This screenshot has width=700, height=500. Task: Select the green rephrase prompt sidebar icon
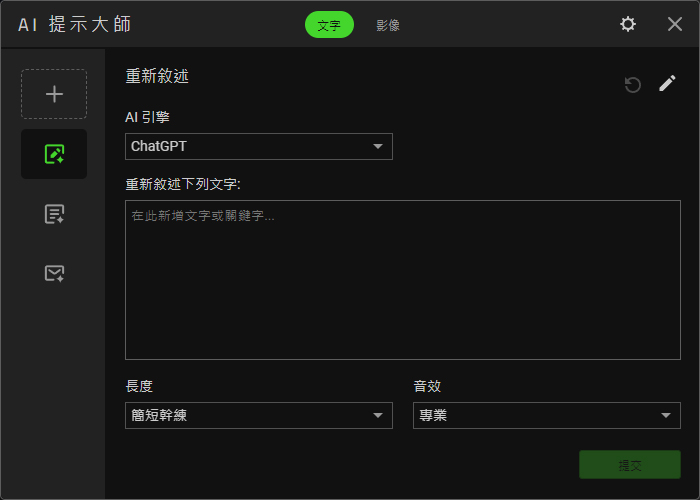click(54, 154)
